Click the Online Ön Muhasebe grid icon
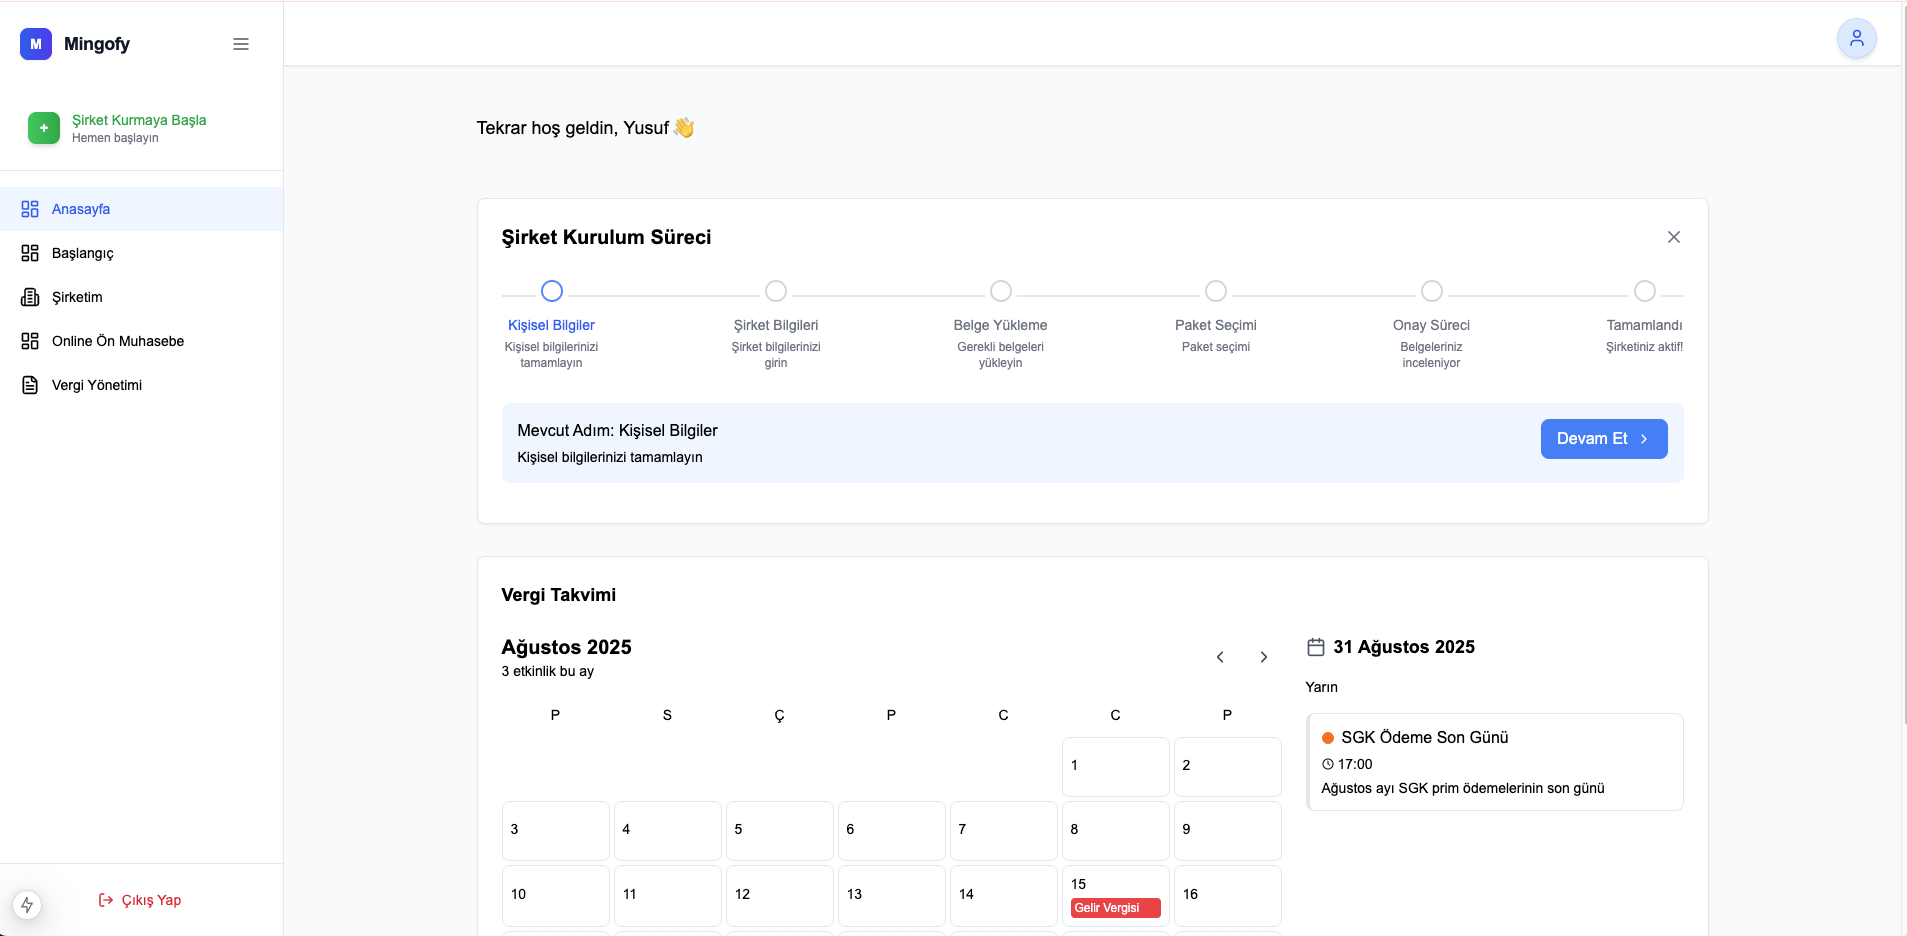This screenshot has width=1907, height=936. point(30,341)
